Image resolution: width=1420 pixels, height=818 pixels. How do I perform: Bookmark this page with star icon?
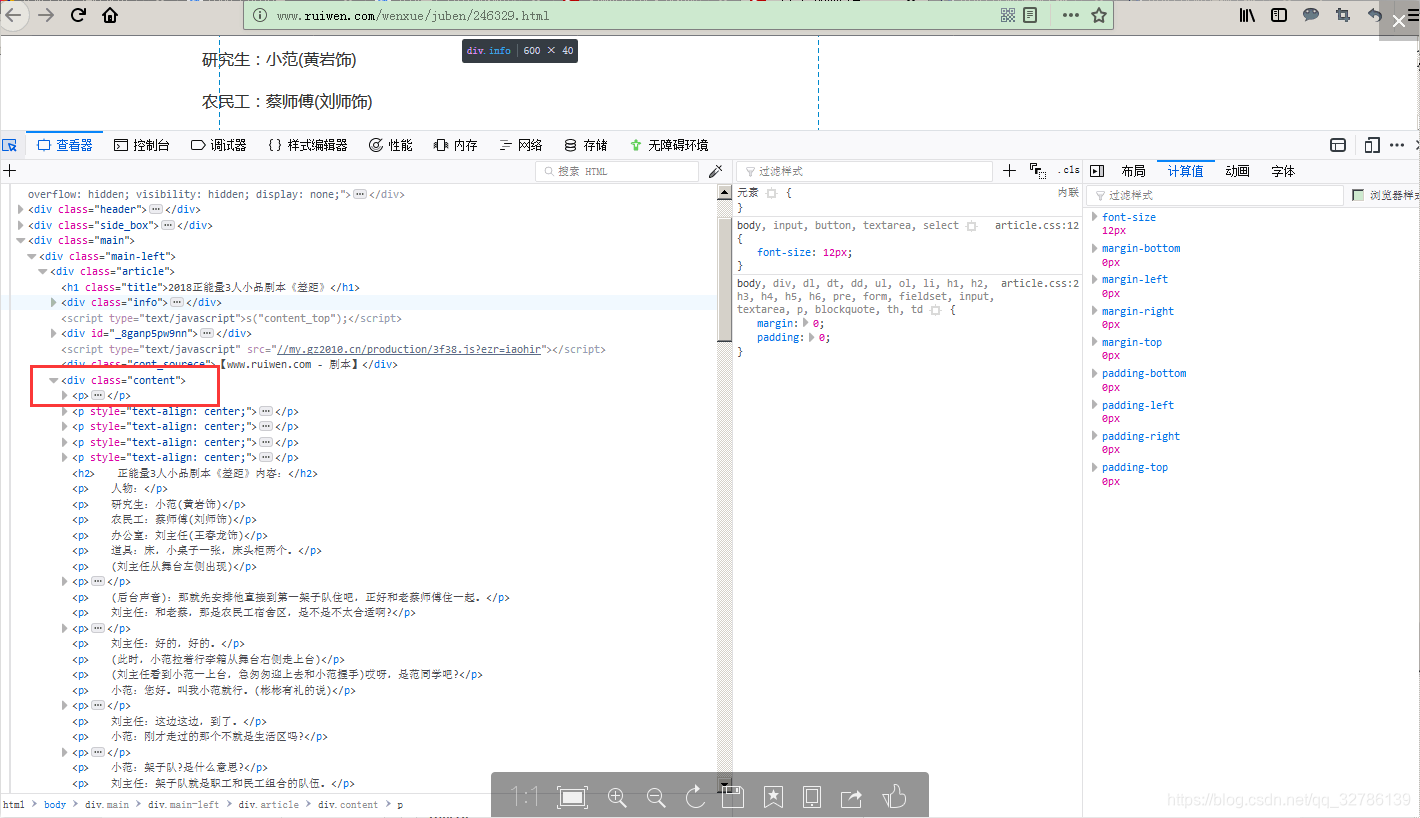pyautogui.click(x=1099, y=15)
